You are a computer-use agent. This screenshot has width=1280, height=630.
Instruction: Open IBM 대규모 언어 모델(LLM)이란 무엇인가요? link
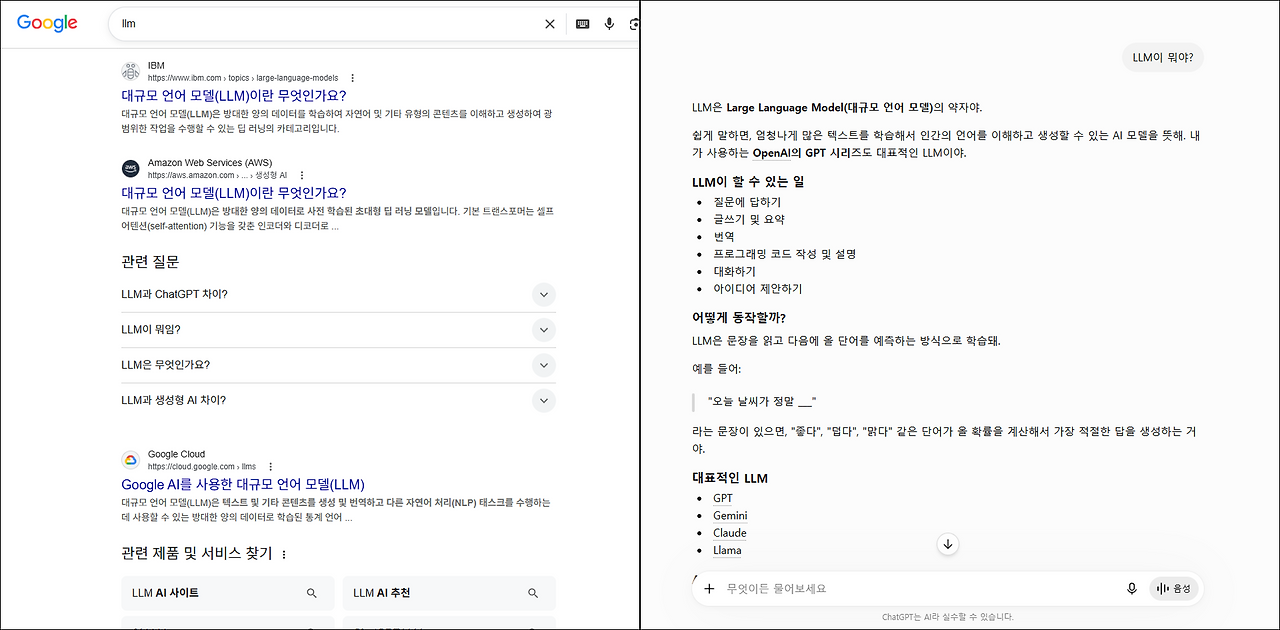[234, 96]
